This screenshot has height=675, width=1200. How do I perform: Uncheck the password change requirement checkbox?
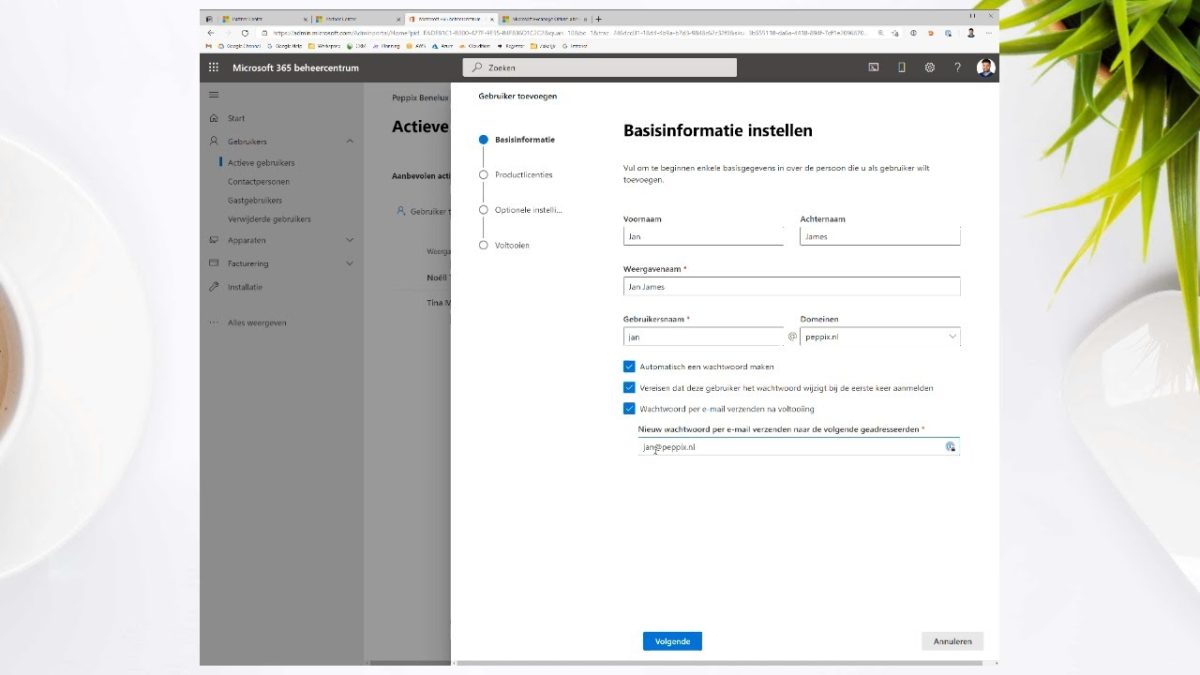630,387
